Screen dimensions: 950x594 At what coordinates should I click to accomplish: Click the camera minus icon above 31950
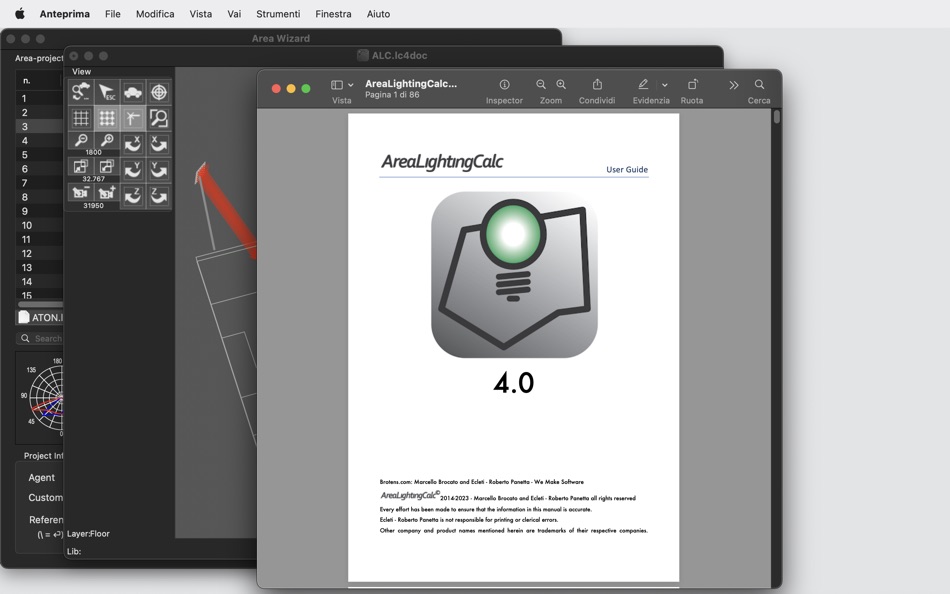tap(81, 193)
